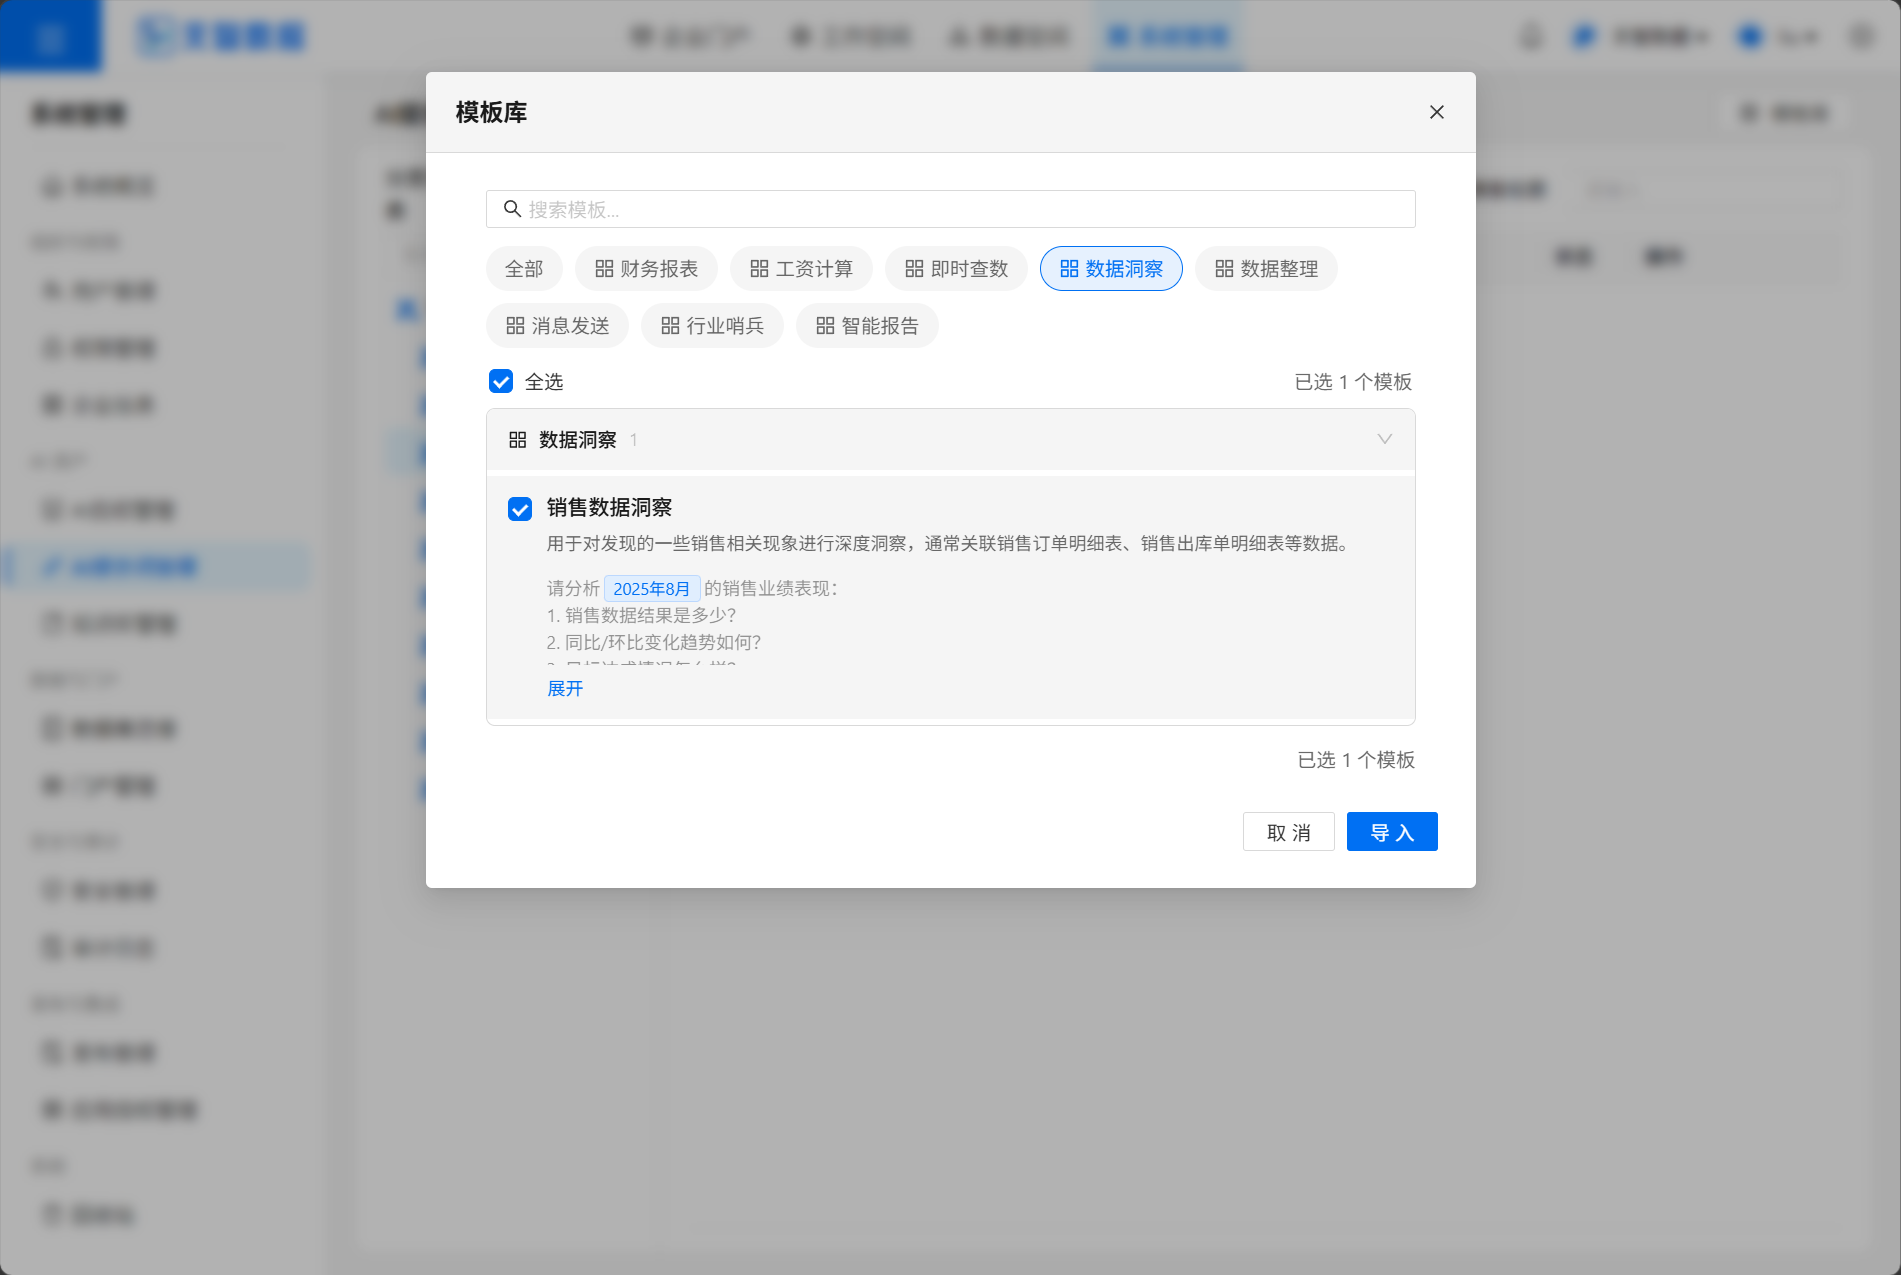
Task: Click the 销售数据洞察 template title text
Action: click(609, 508)
